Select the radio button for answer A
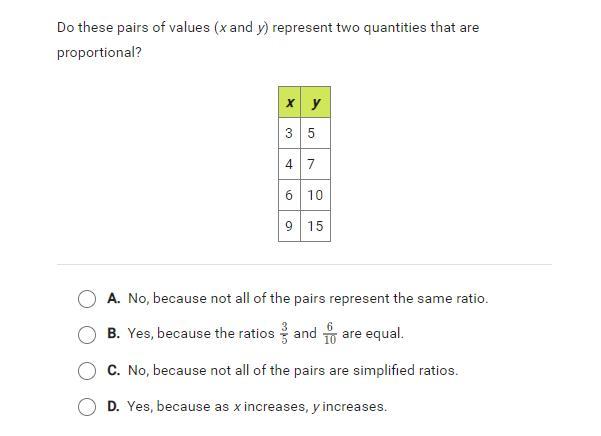The height and width of the screenshot is (436, 601). pyautogui.click(x=87, y=299)
